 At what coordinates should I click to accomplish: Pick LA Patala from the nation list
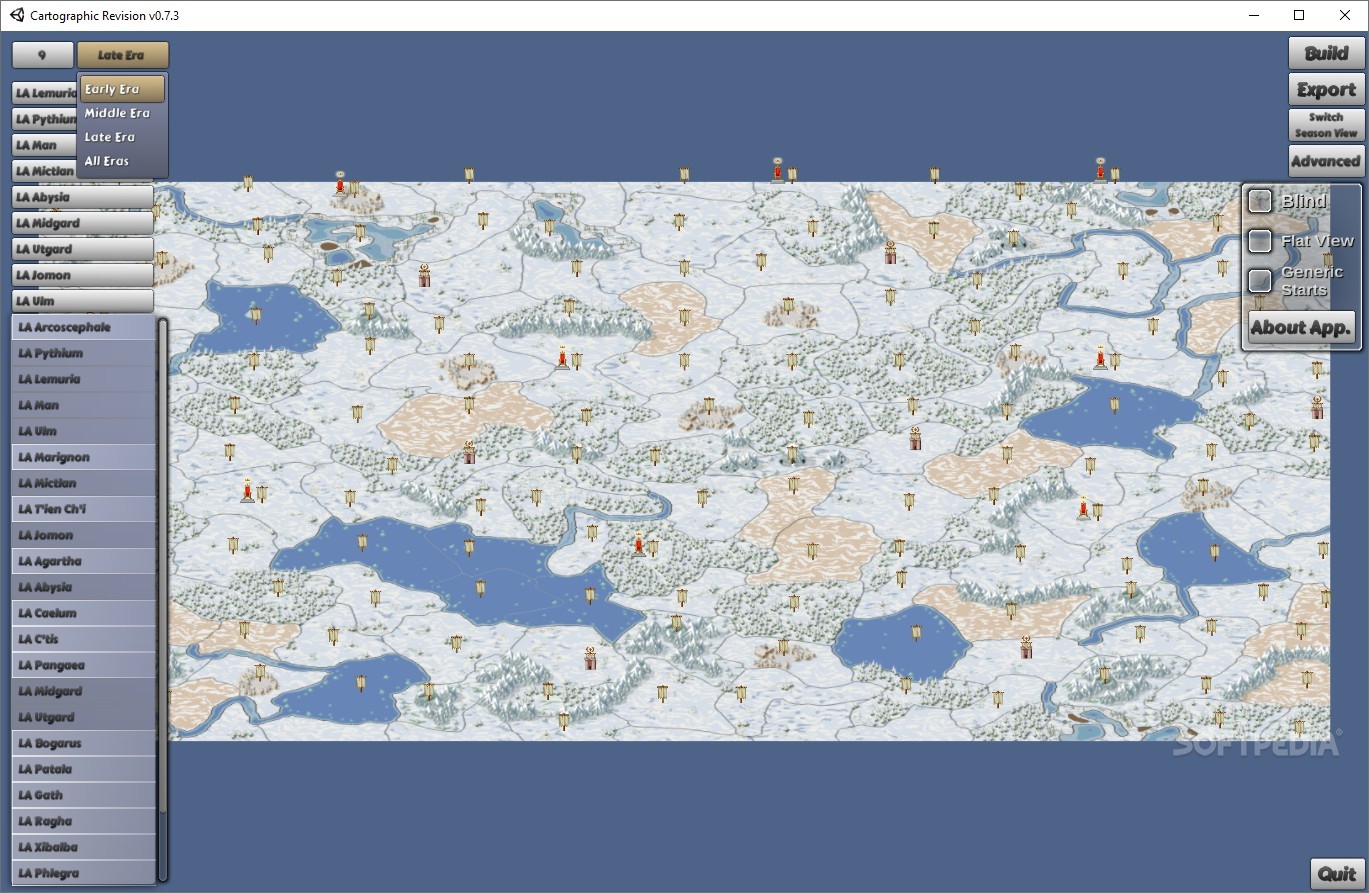click(x=84, y=769)
